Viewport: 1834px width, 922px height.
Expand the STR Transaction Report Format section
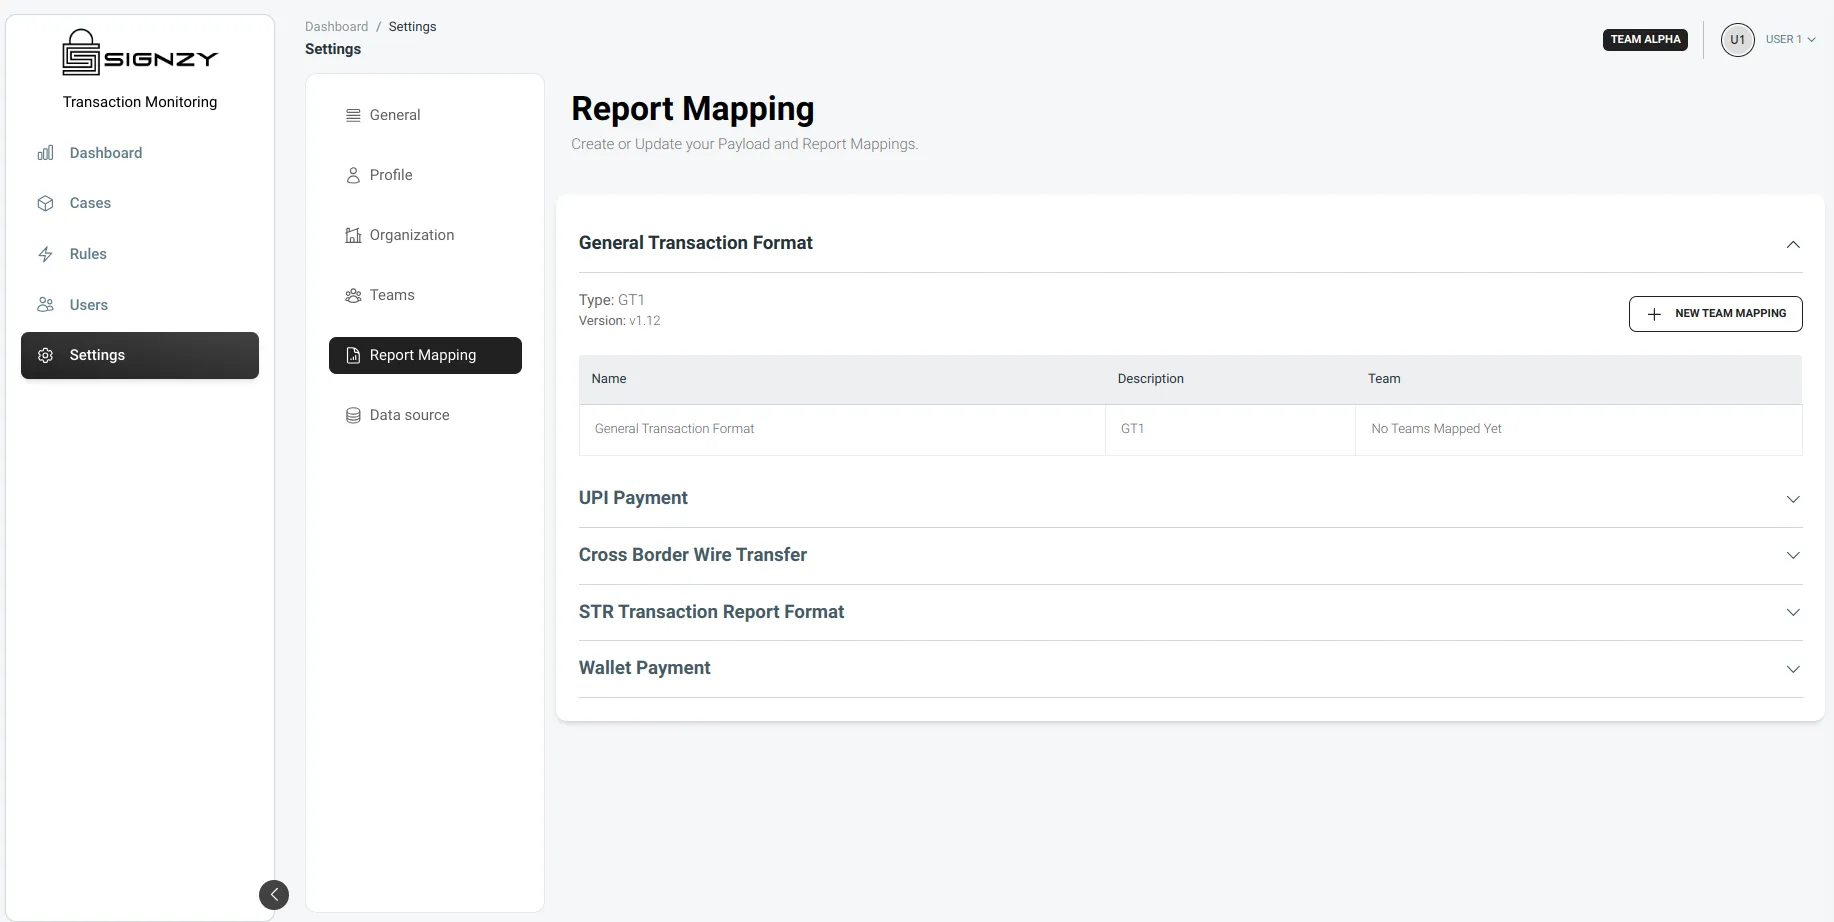[x=1793, y=612]
